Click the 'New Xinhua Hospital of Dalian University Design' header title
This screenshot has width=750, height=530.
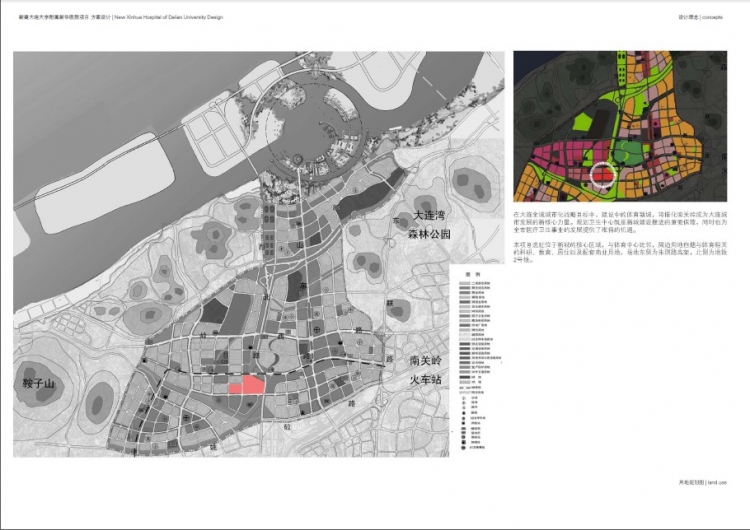coord(168,17)
